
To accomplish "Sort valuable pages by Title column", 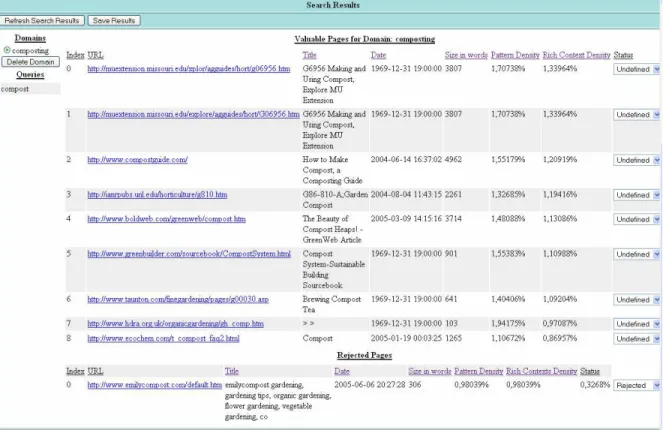I will (309, 55).
